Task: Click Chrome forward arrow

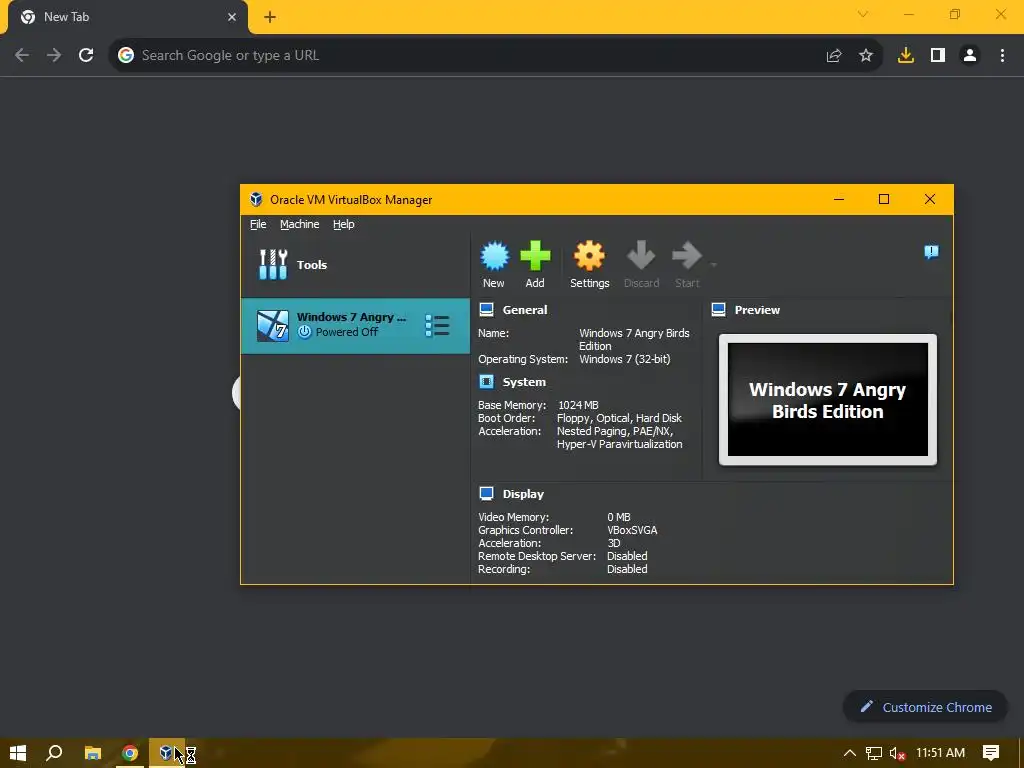Action: click(54, 56)
